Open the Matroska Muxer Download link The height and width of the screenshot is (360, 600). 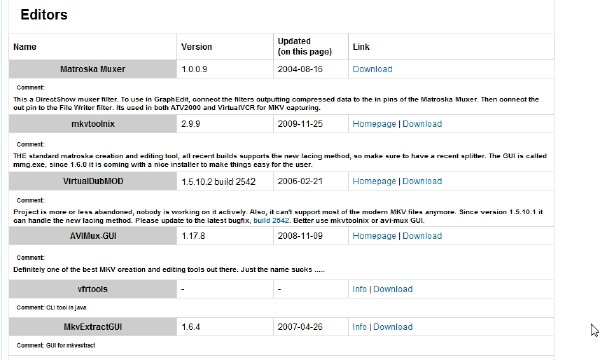coord(372,69)
